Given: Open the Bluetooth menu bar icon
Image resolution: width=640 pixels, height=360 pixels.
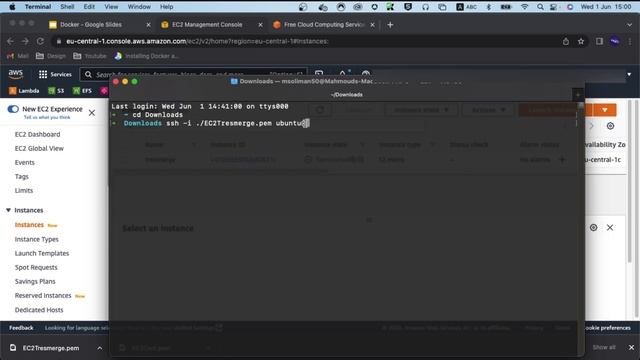Looking at the screenshot, I should tap(489, 7).
